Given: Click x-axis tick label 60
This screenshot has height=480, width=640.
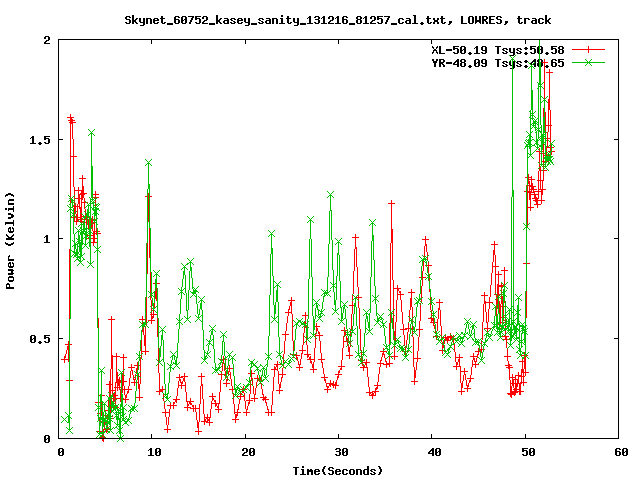Looking at the screenshot, I should click(621, 452).
